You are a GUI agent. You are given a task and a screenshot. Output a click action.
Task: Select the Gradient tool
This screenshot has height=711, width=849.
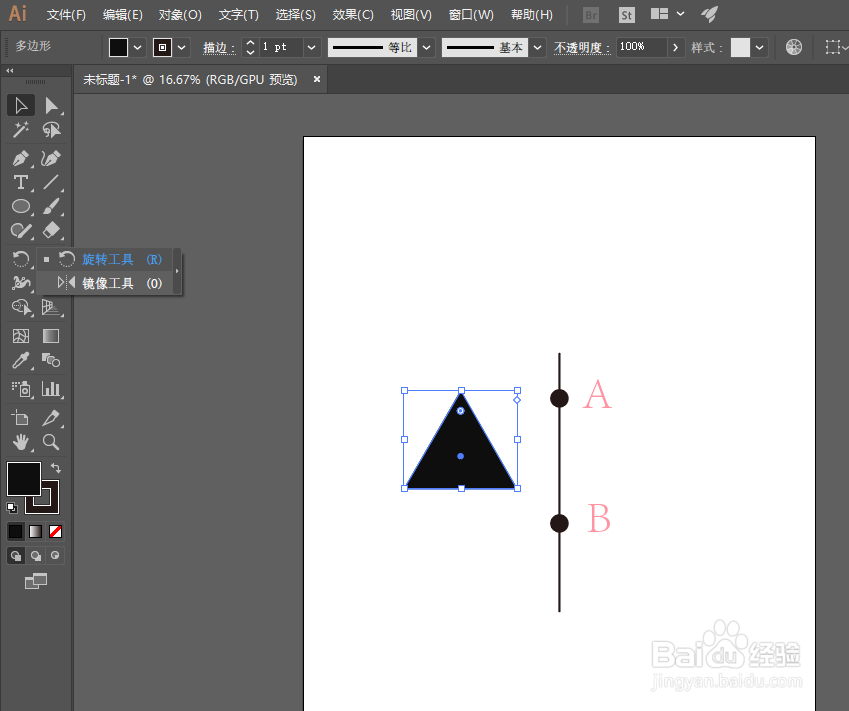(x=51, y=336)
